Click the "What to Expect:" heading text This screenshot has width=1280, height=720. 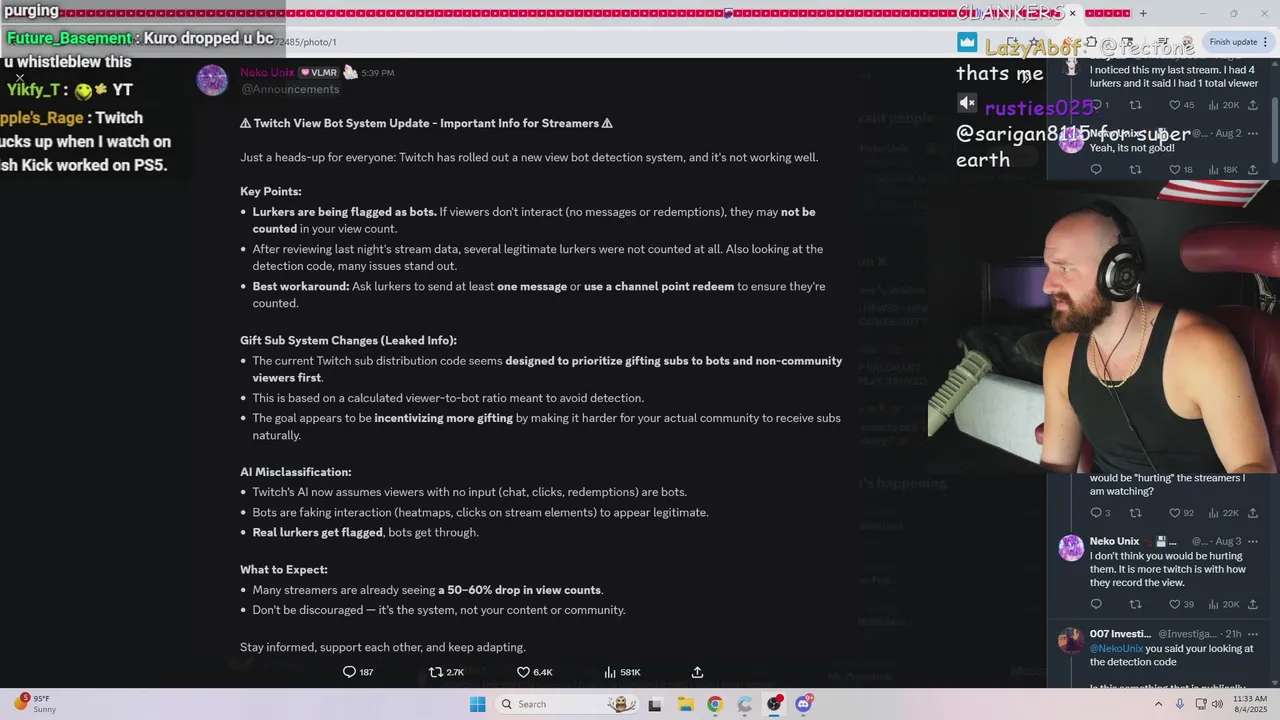[284, 569]
